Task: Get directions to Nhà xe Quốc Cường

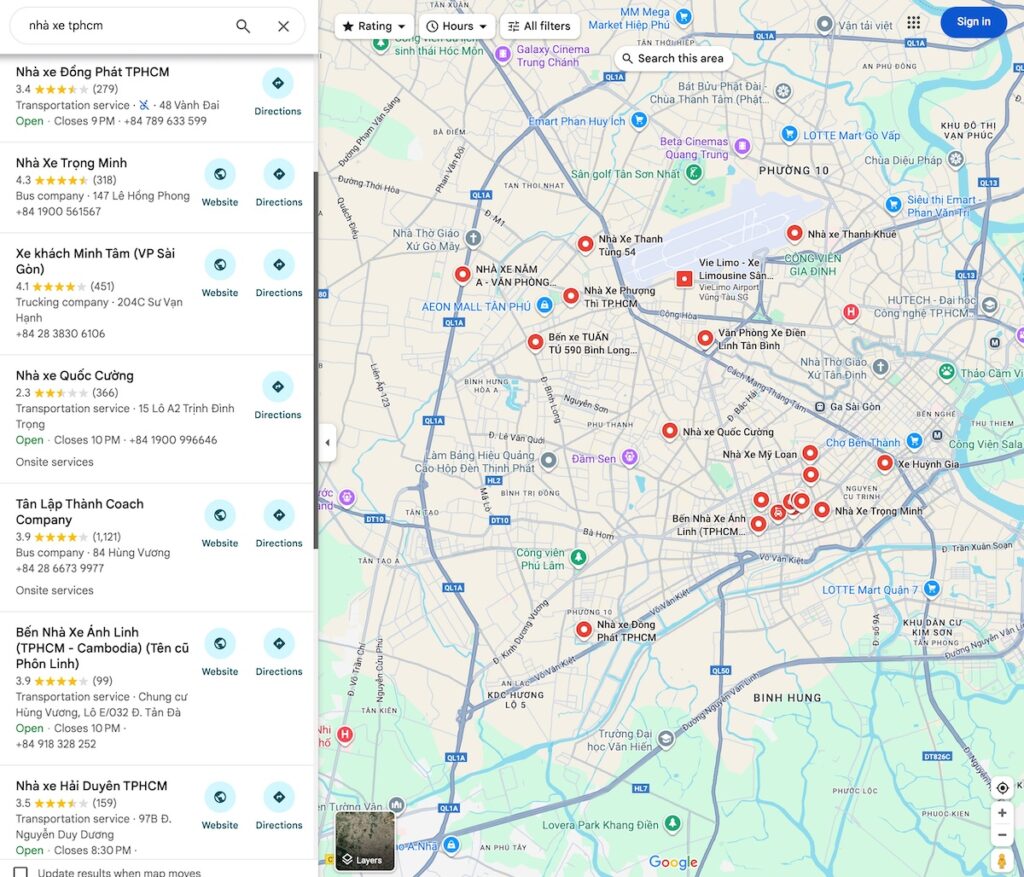Action: click(x=278, y=397)
